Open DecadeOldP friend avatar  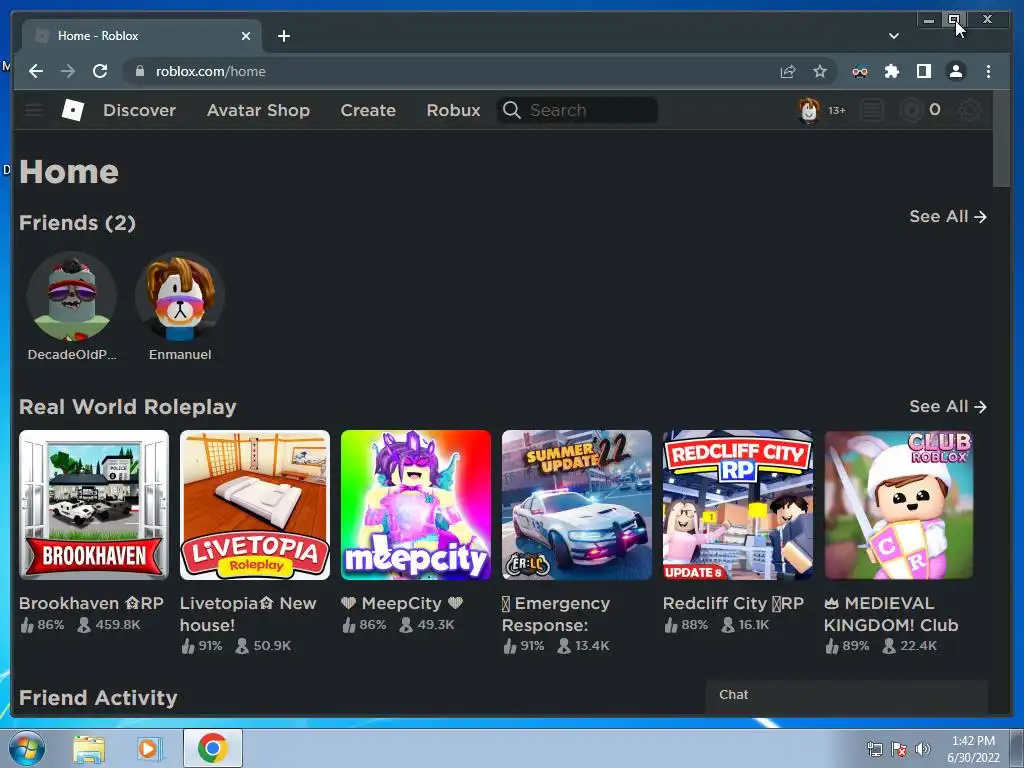(72, 296)
